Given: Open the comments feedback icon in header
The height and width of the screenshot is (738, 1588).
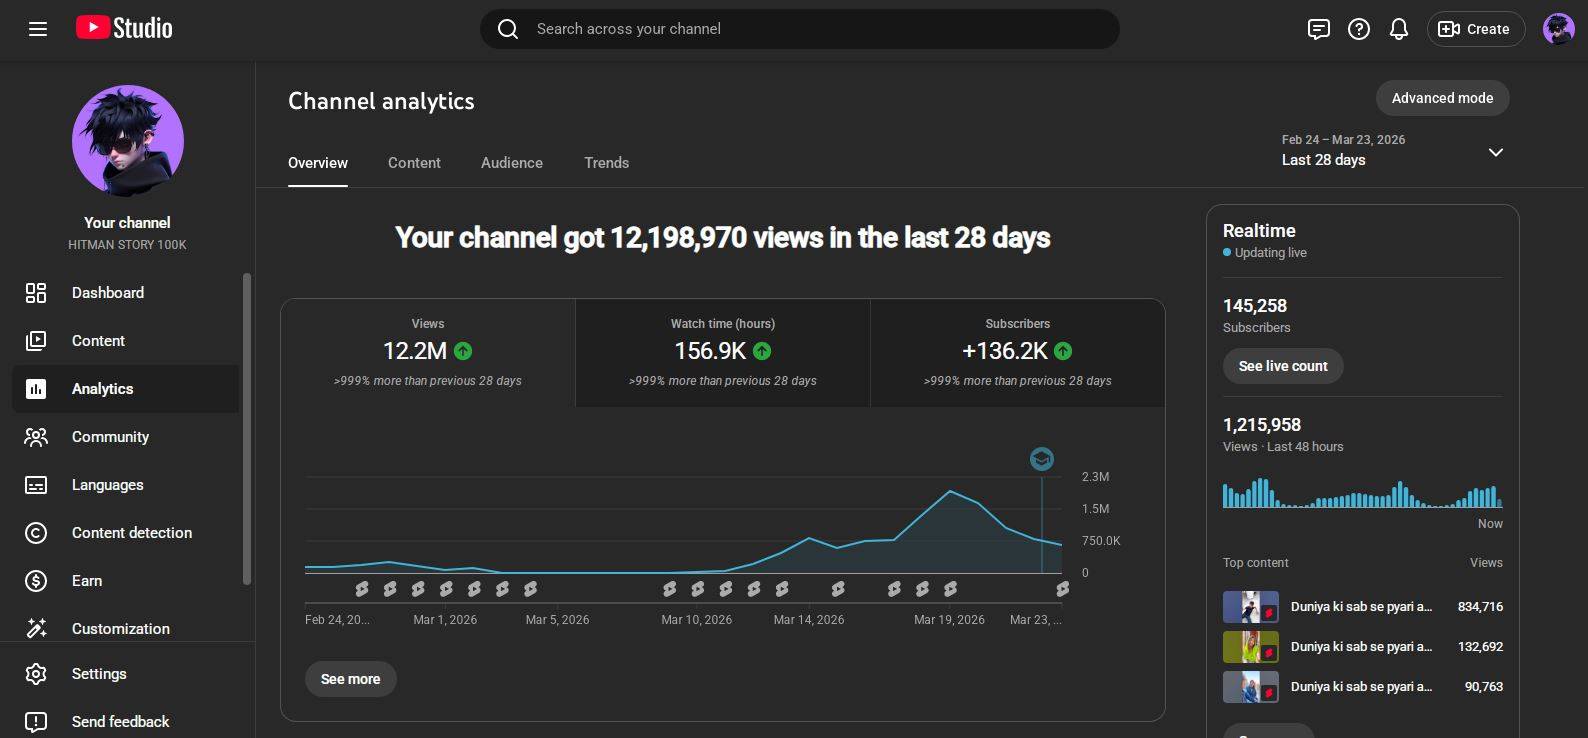Looking at the screenshot, I should 1319,29.
